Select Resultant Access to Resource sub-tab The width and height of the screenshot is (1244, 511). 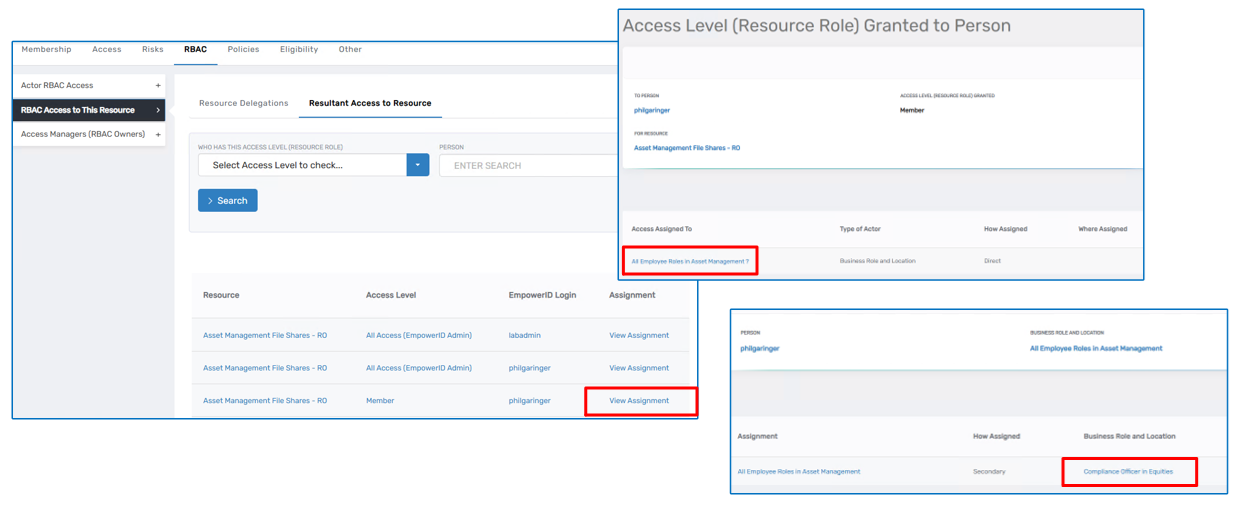(370, 103)
